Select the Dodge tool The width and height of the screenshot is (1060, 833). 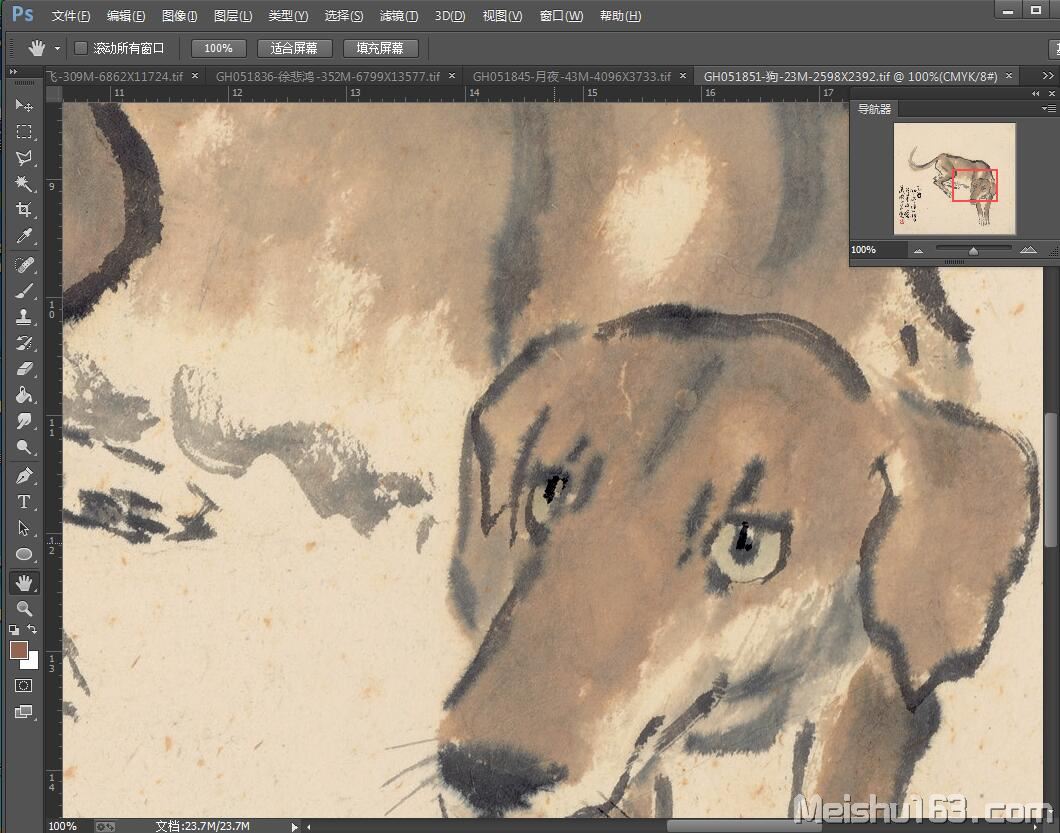coord(24,447)
